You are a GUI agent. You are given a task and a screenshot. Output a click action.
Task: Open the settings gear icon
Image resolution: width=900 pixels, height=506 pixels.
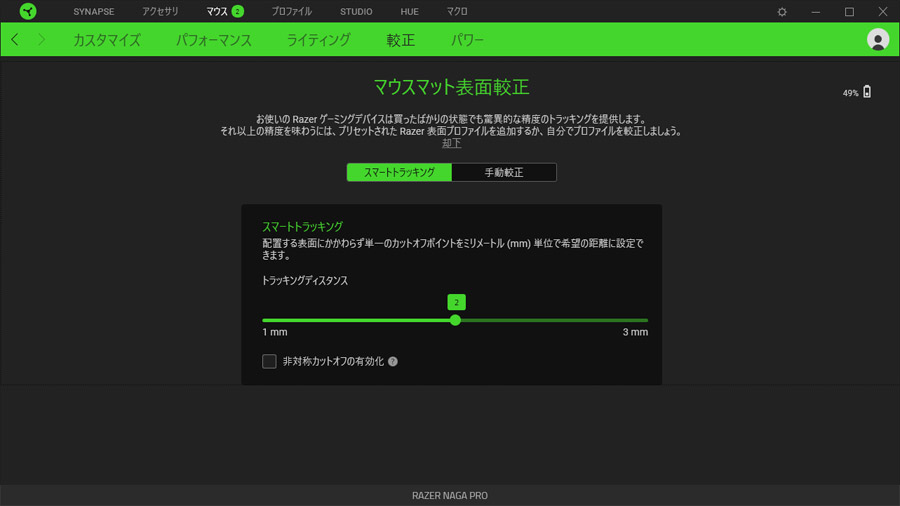[x=782, y=11]
